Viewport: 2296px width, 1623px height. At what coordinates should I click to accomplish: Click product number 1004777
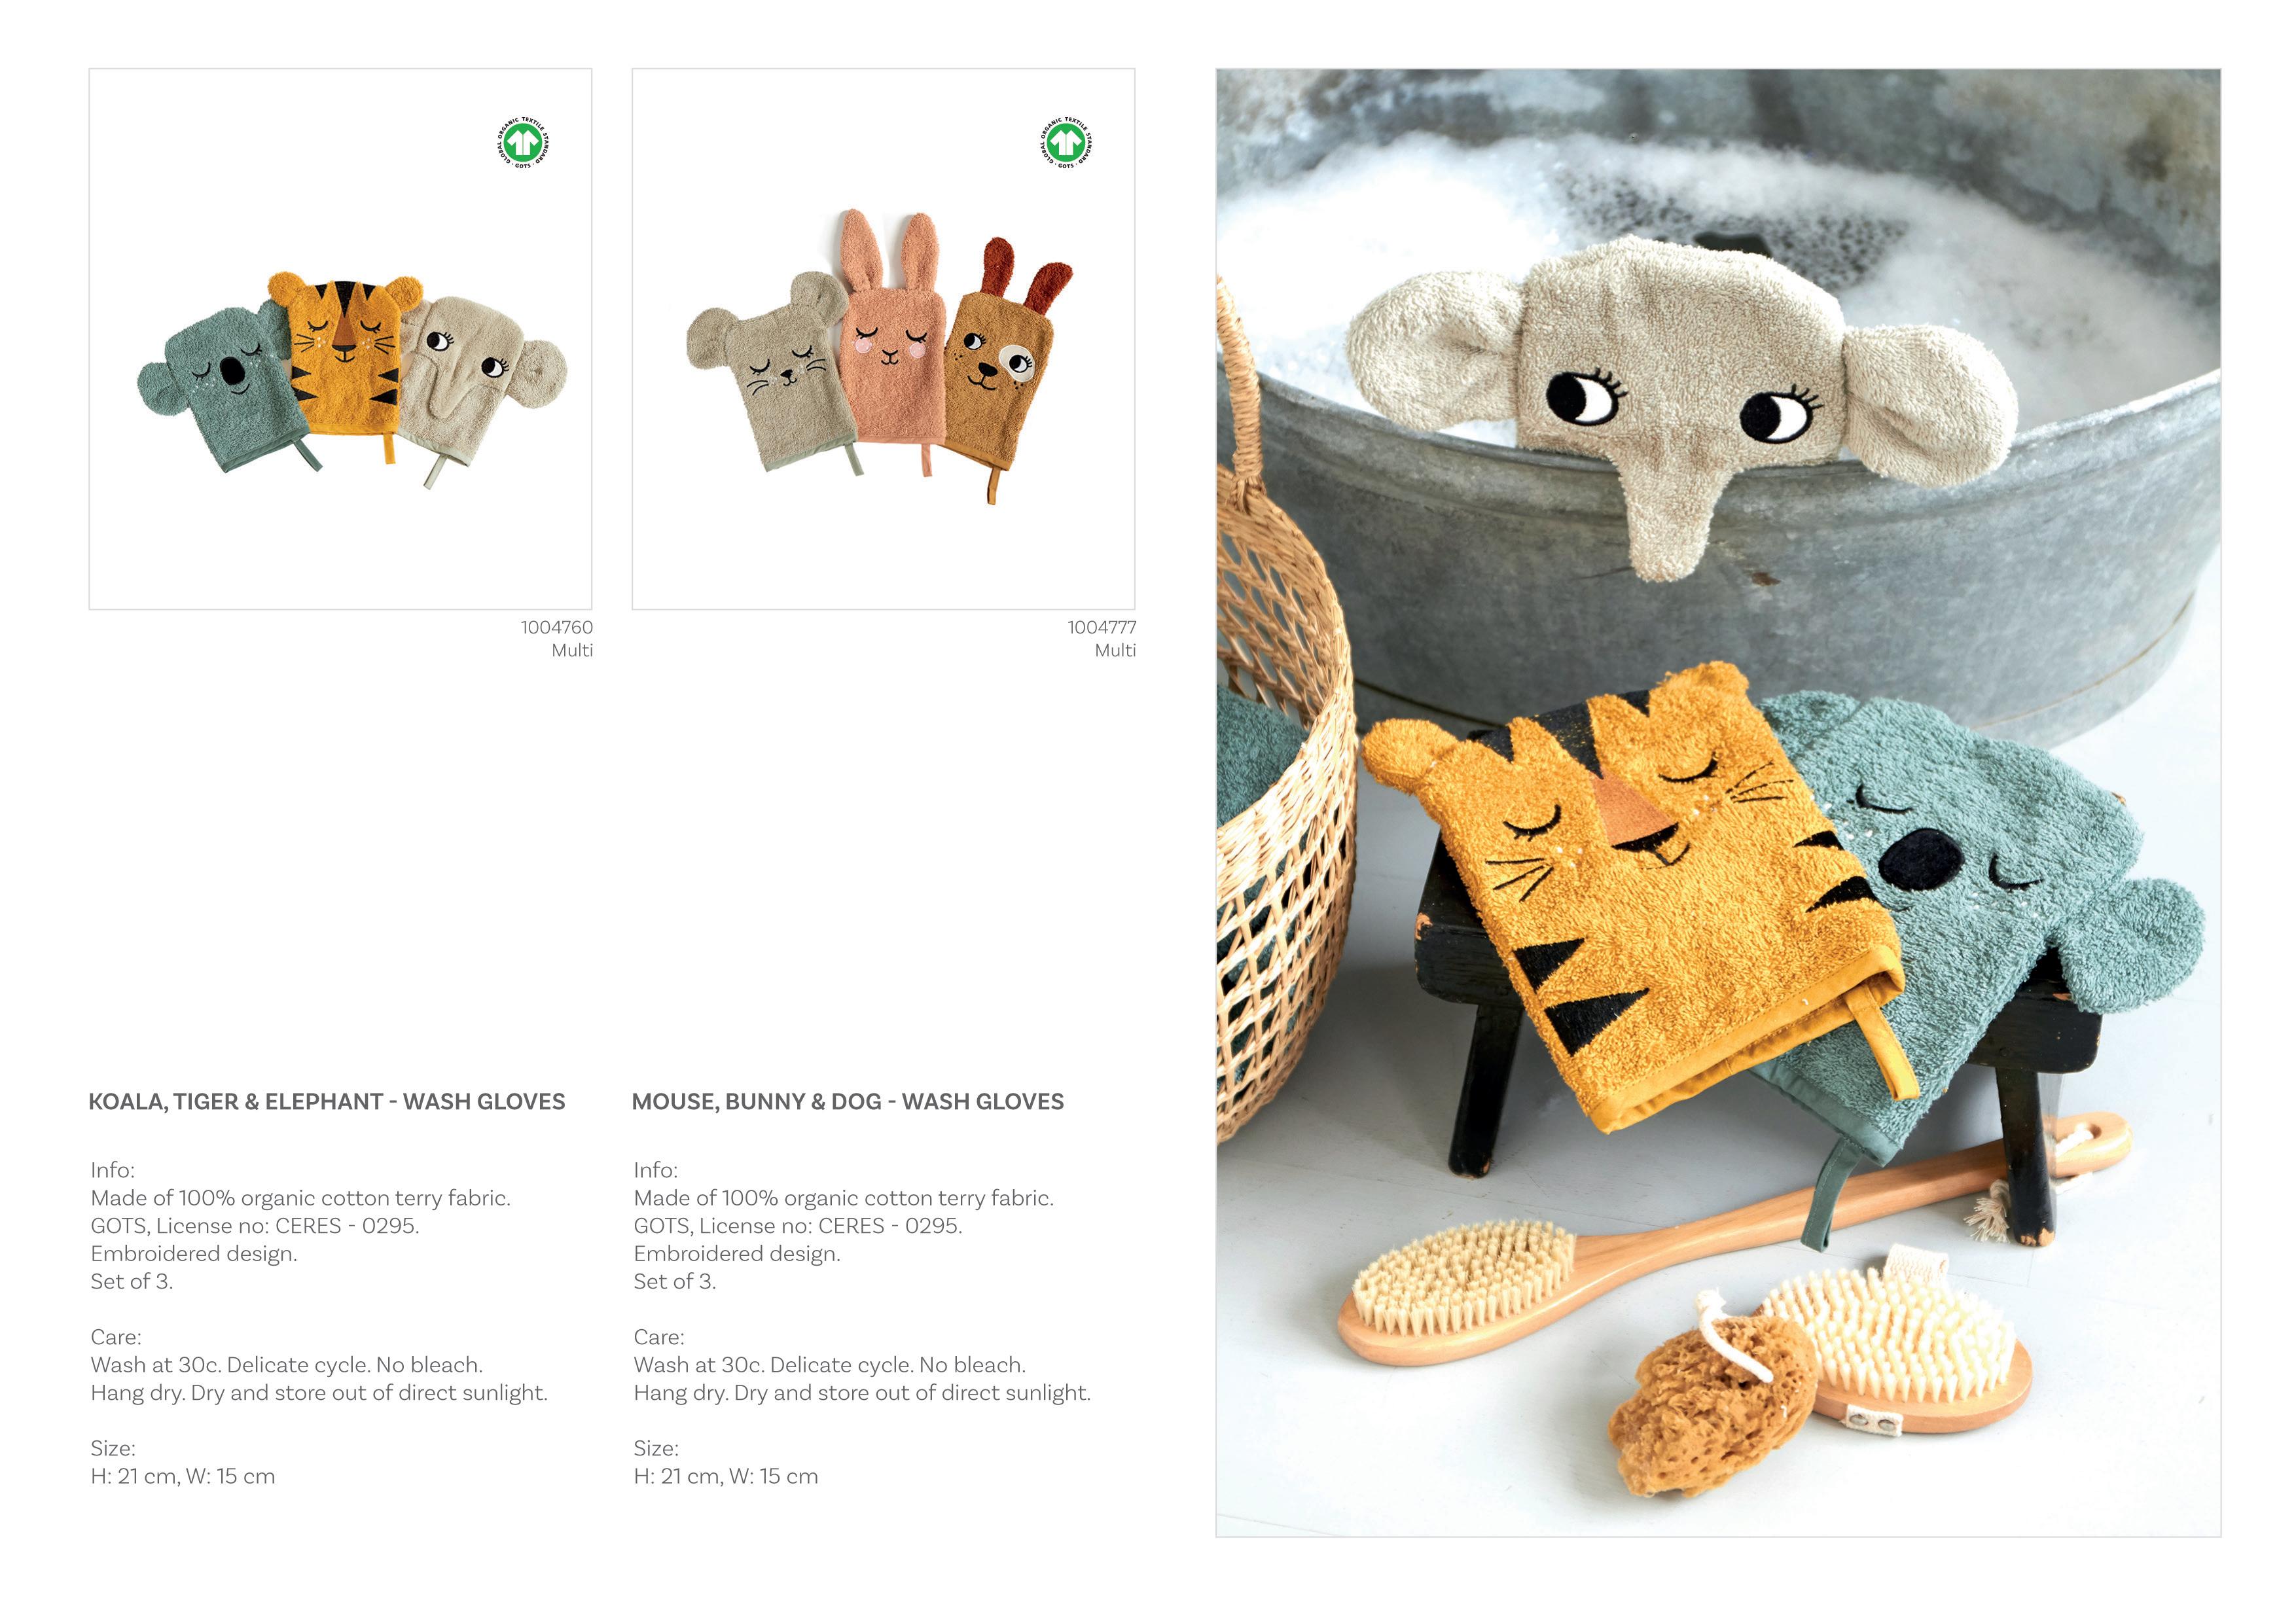1101,628
